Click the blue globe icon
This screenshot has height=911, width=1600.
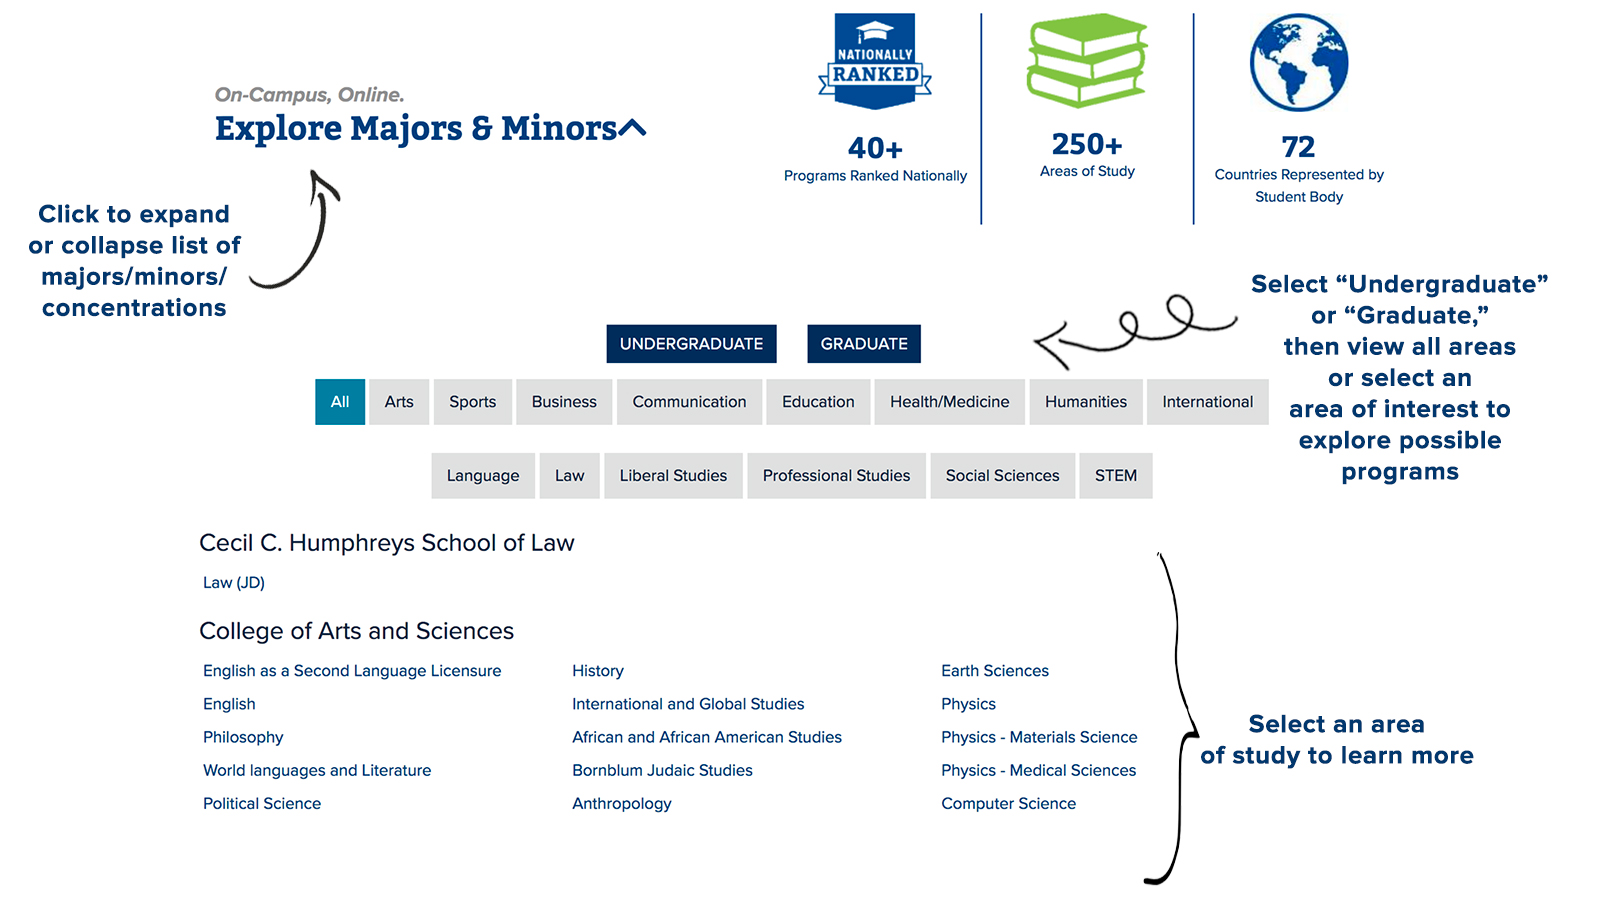[x=1298, y=62]
